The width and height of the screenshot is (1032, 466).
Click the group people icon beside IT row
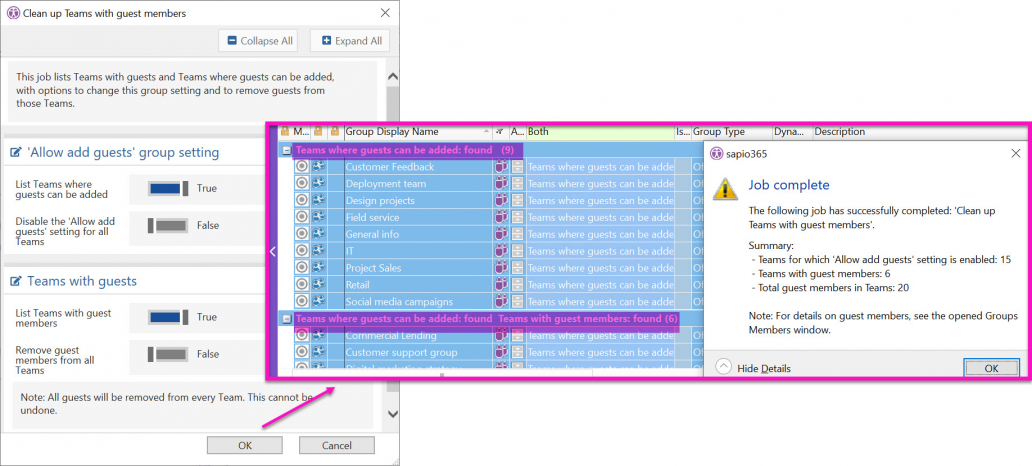tap(319, 251)
